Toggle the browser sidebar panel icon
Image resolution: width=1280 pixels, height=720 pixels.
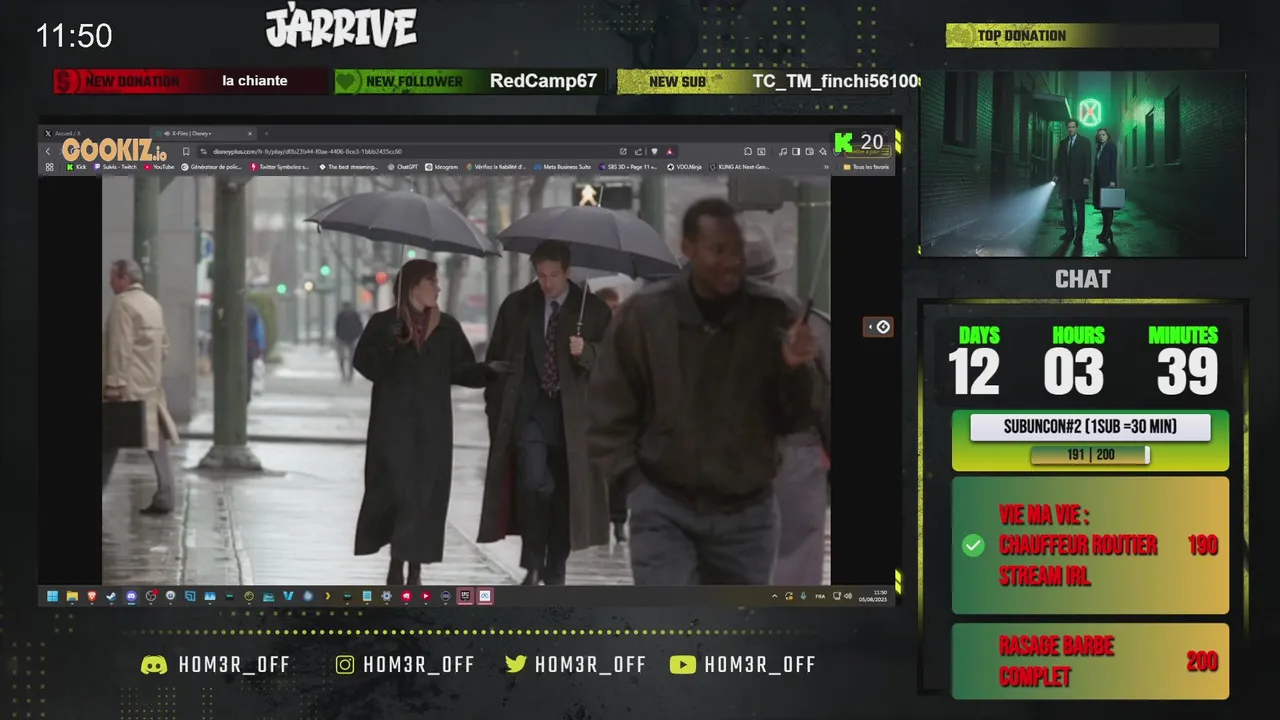(796, 151)
